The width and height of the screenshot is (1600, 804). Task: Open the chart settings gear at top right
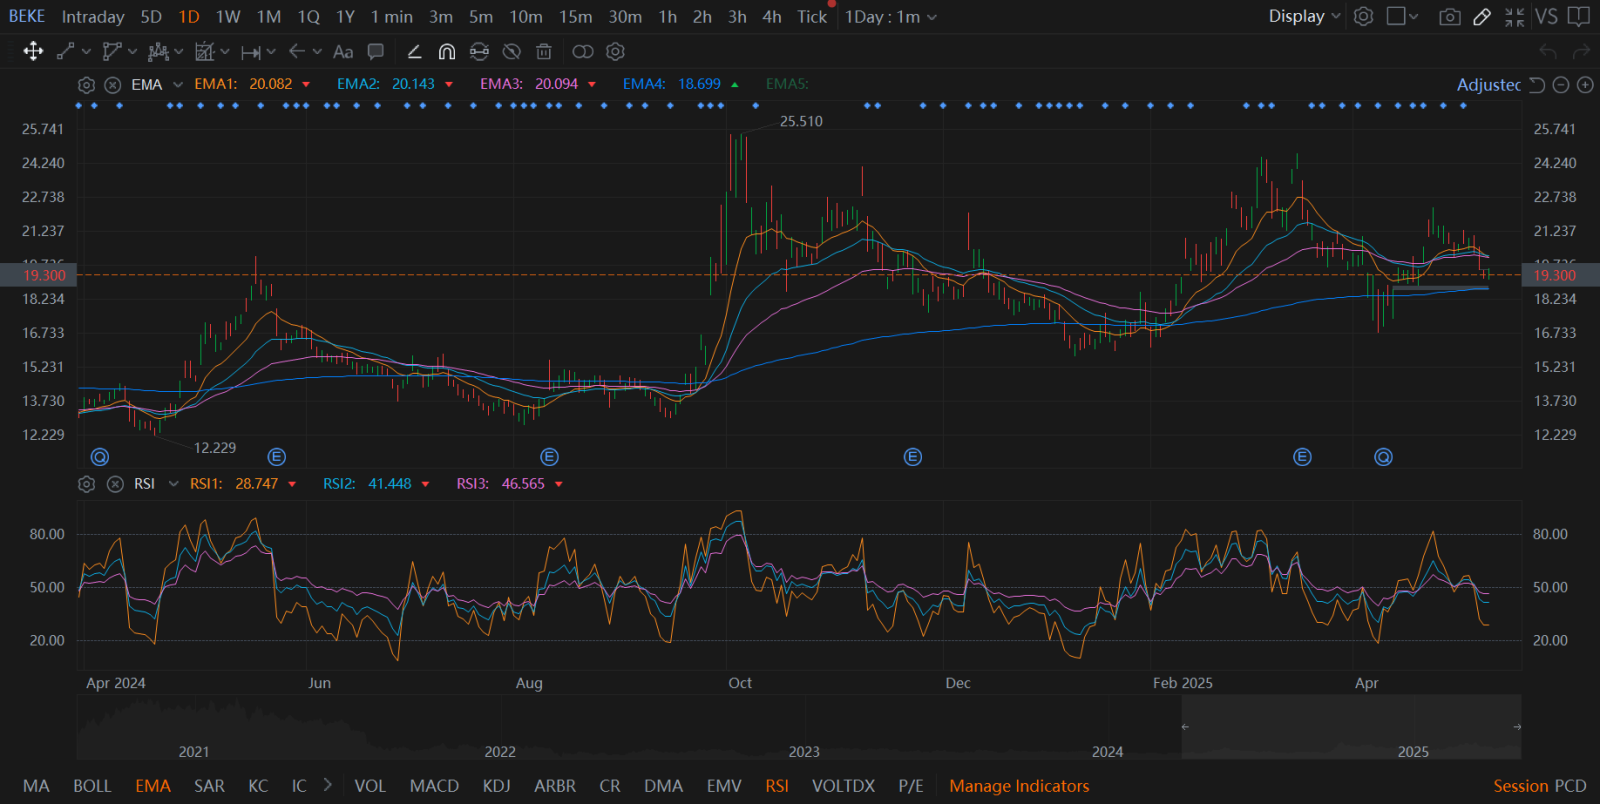tap(1364, 16)
